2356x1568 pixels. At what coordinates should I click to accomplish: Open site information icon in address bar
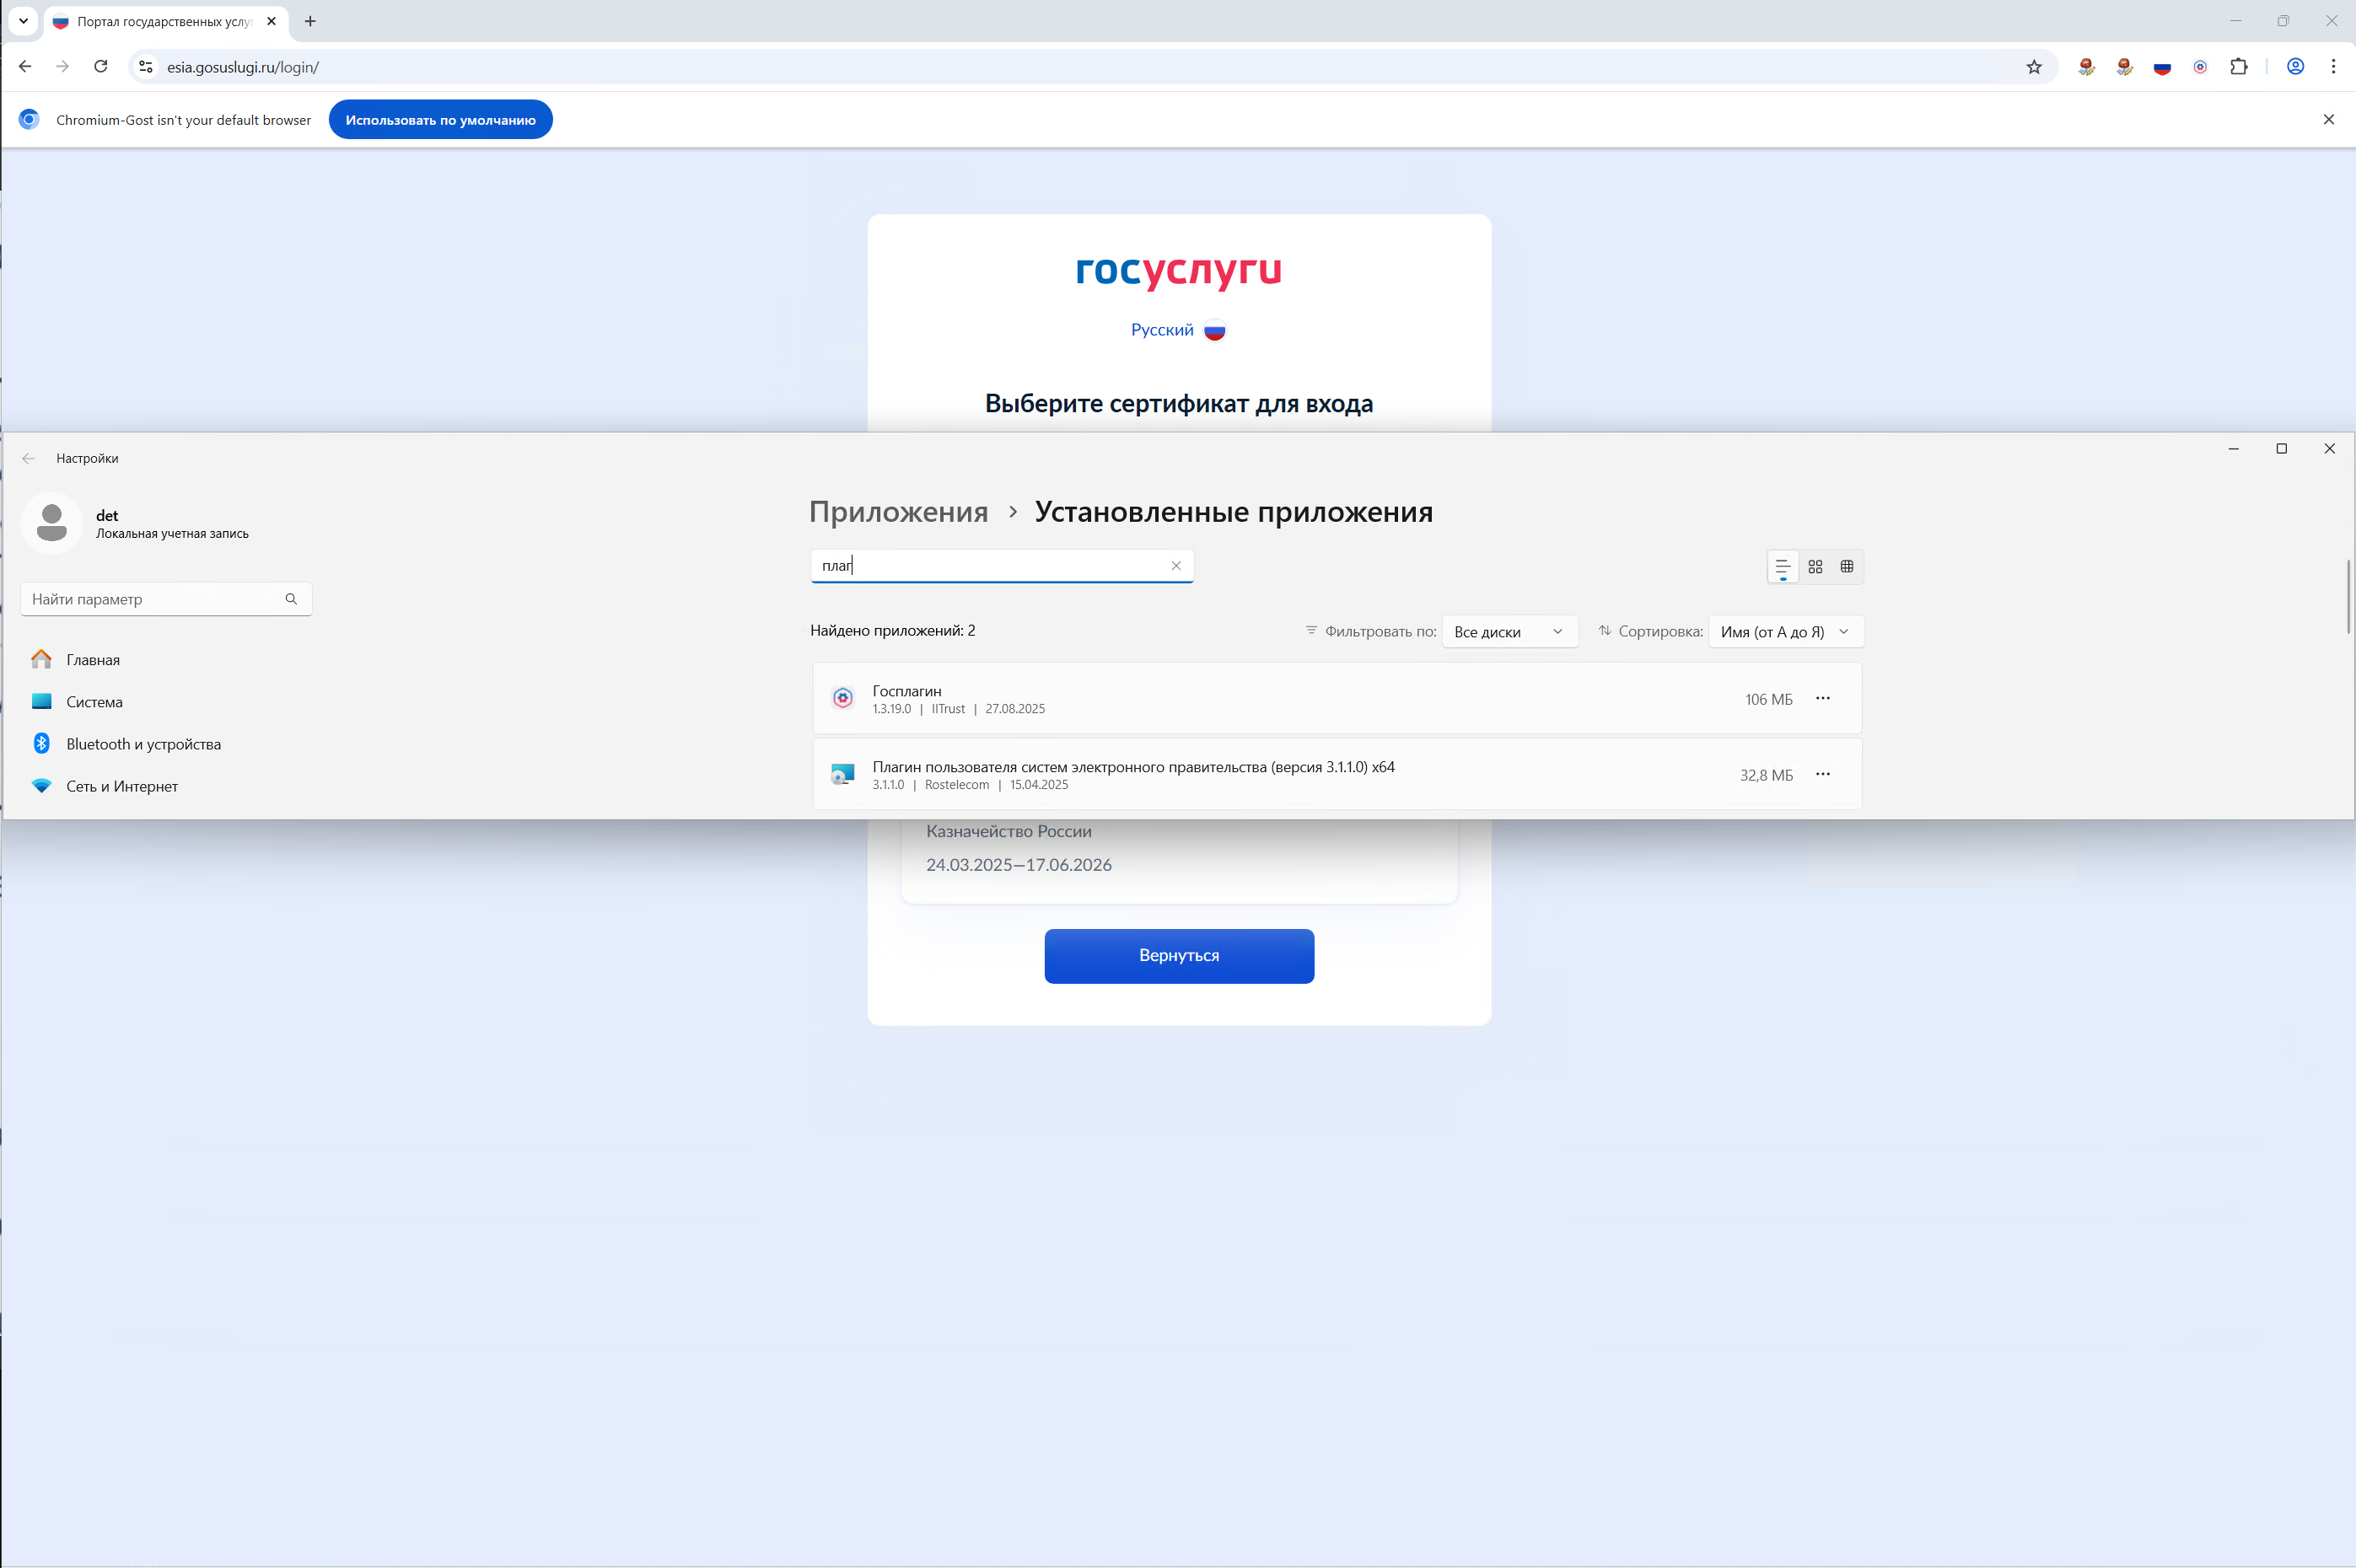(x=146, y=67)
